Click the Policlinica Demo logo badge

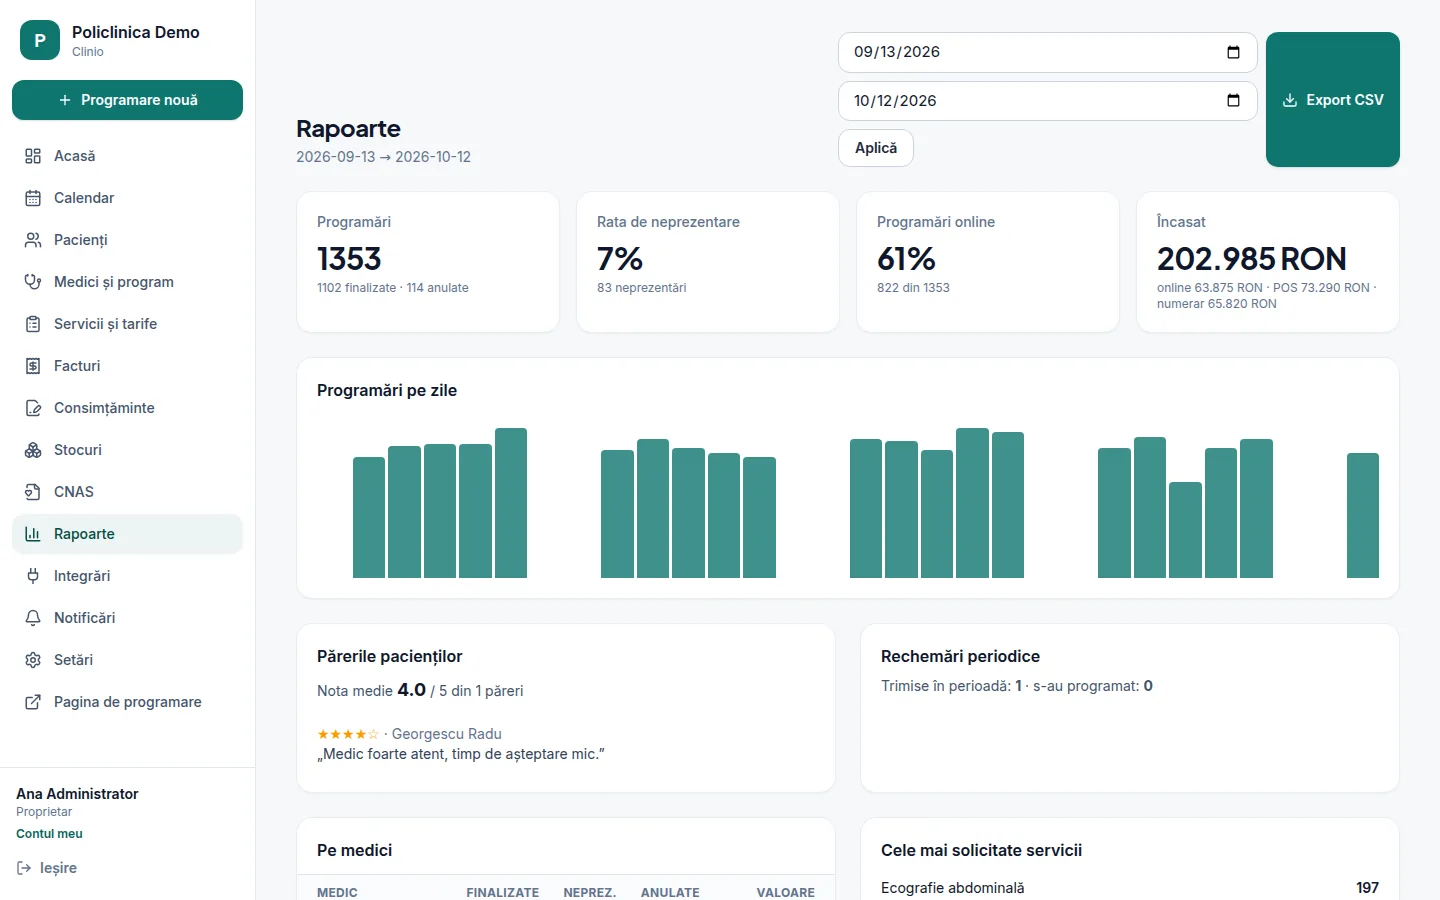(x=40, y=40)
